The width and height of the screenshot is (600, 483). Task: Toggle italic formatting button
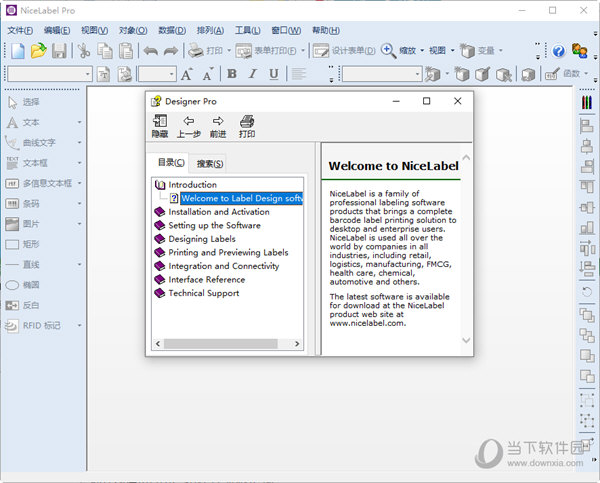[253, 73]
